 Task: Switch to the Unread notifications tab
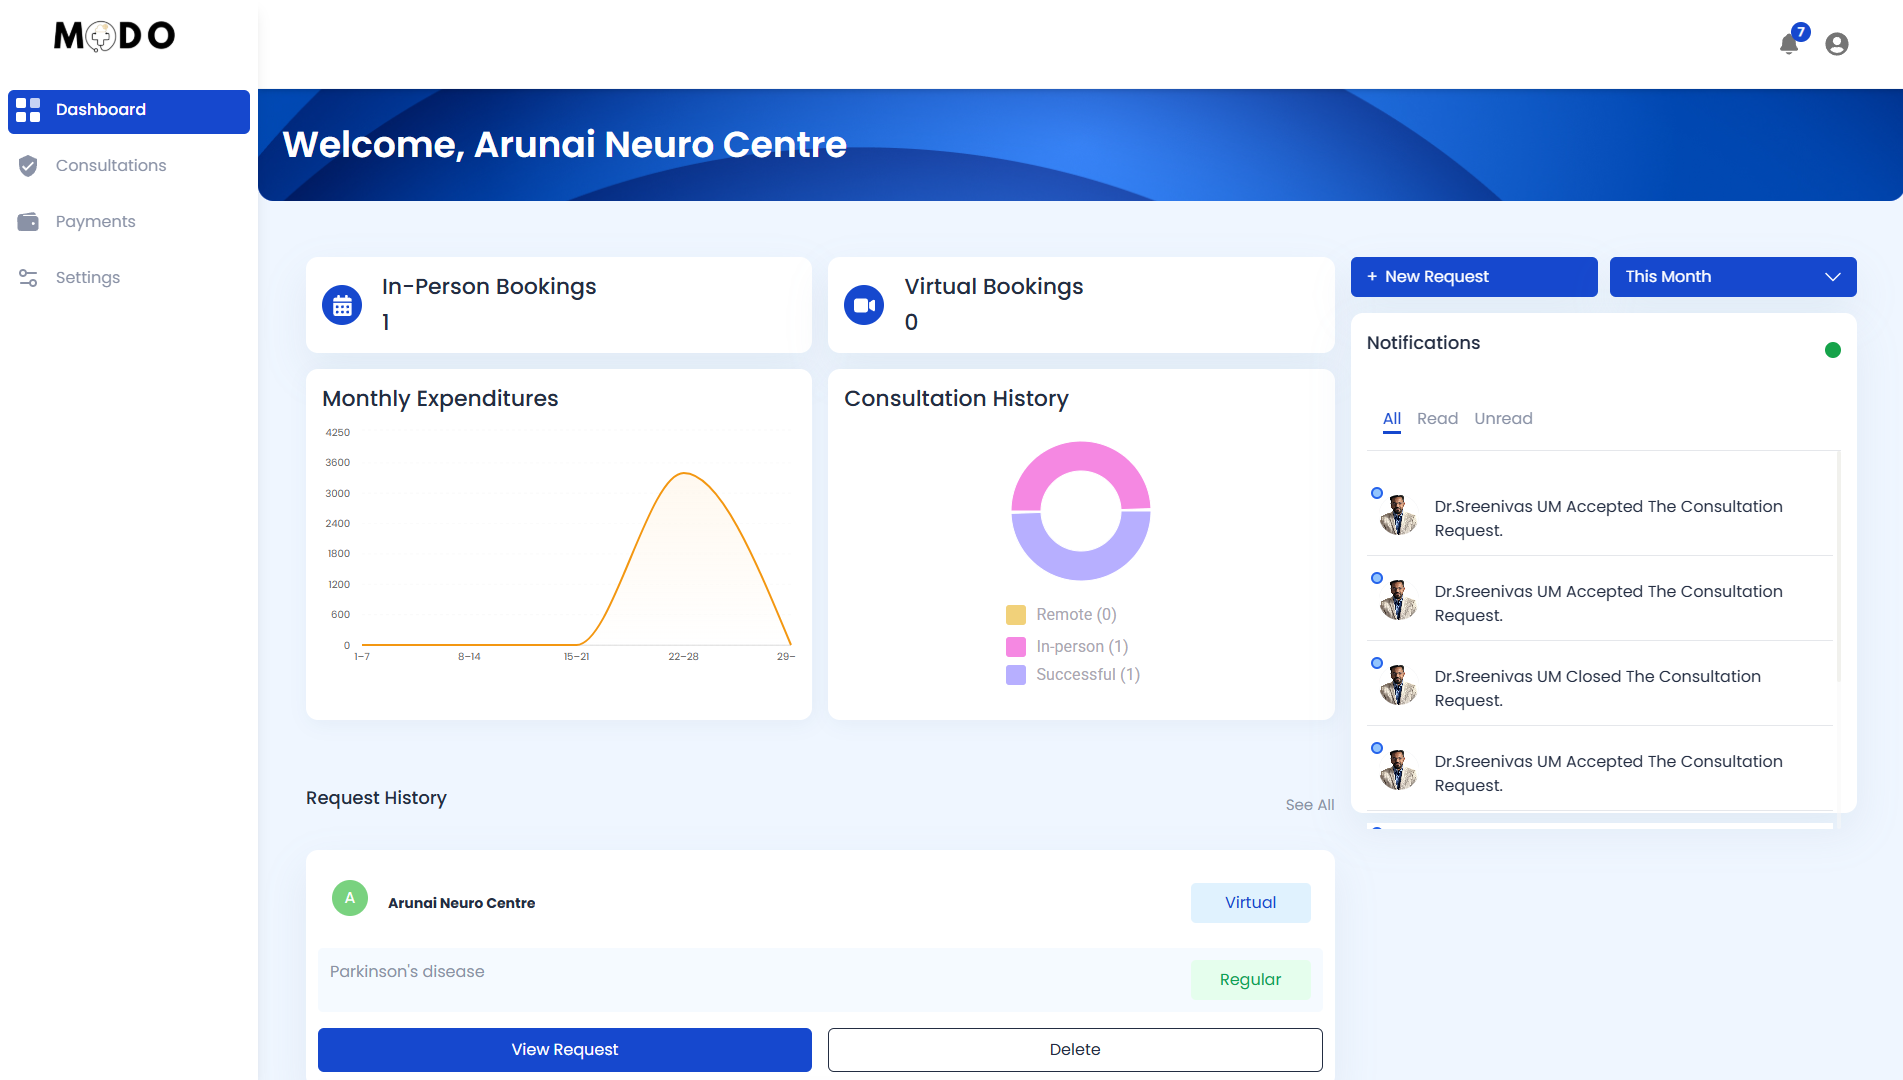click(x=1503, y=419)
